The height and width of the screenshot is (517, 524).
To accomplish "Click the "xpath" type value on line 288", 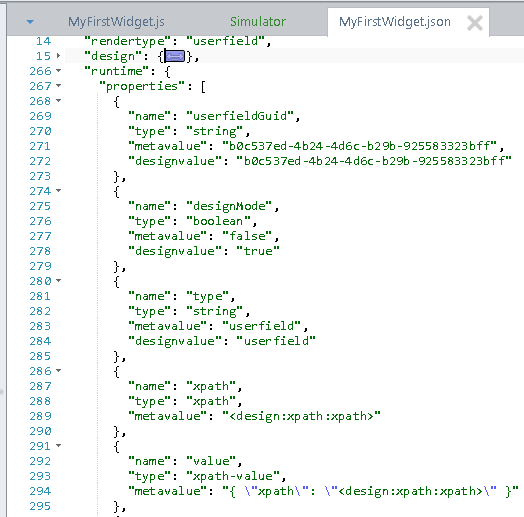I will 211,401.
